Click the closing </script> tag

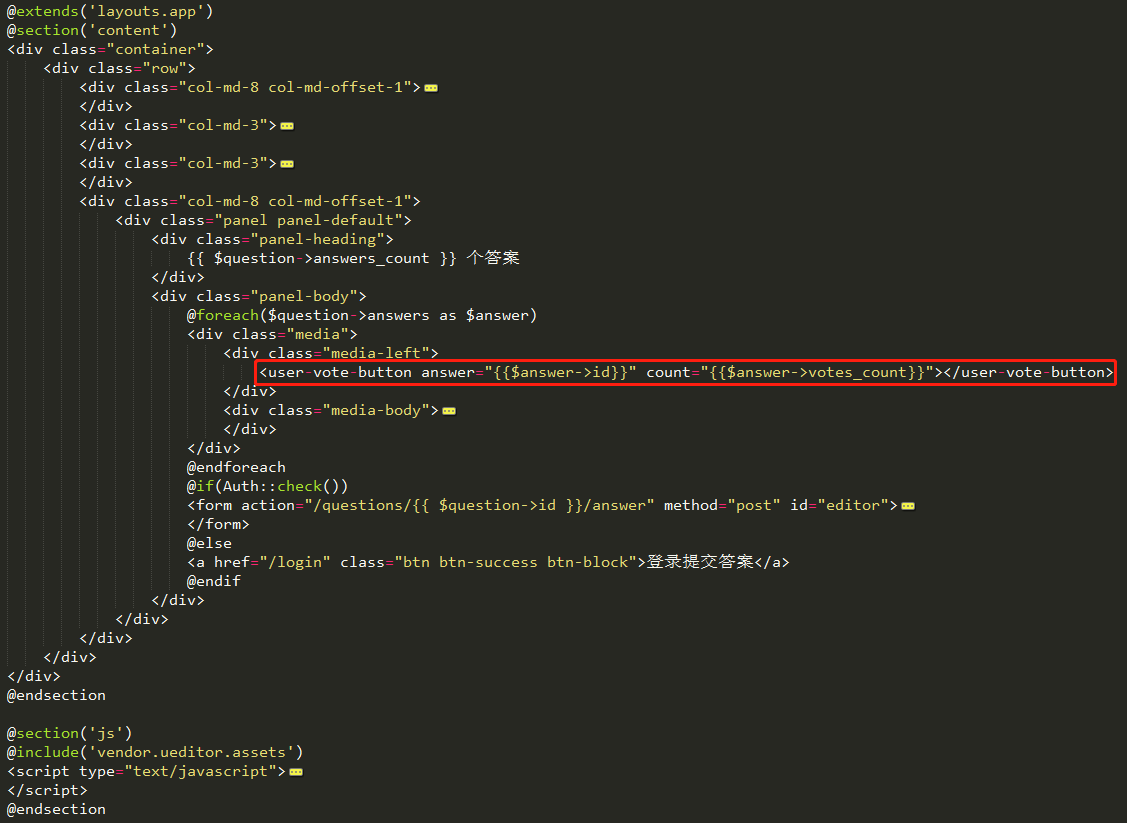coord(47,790)
